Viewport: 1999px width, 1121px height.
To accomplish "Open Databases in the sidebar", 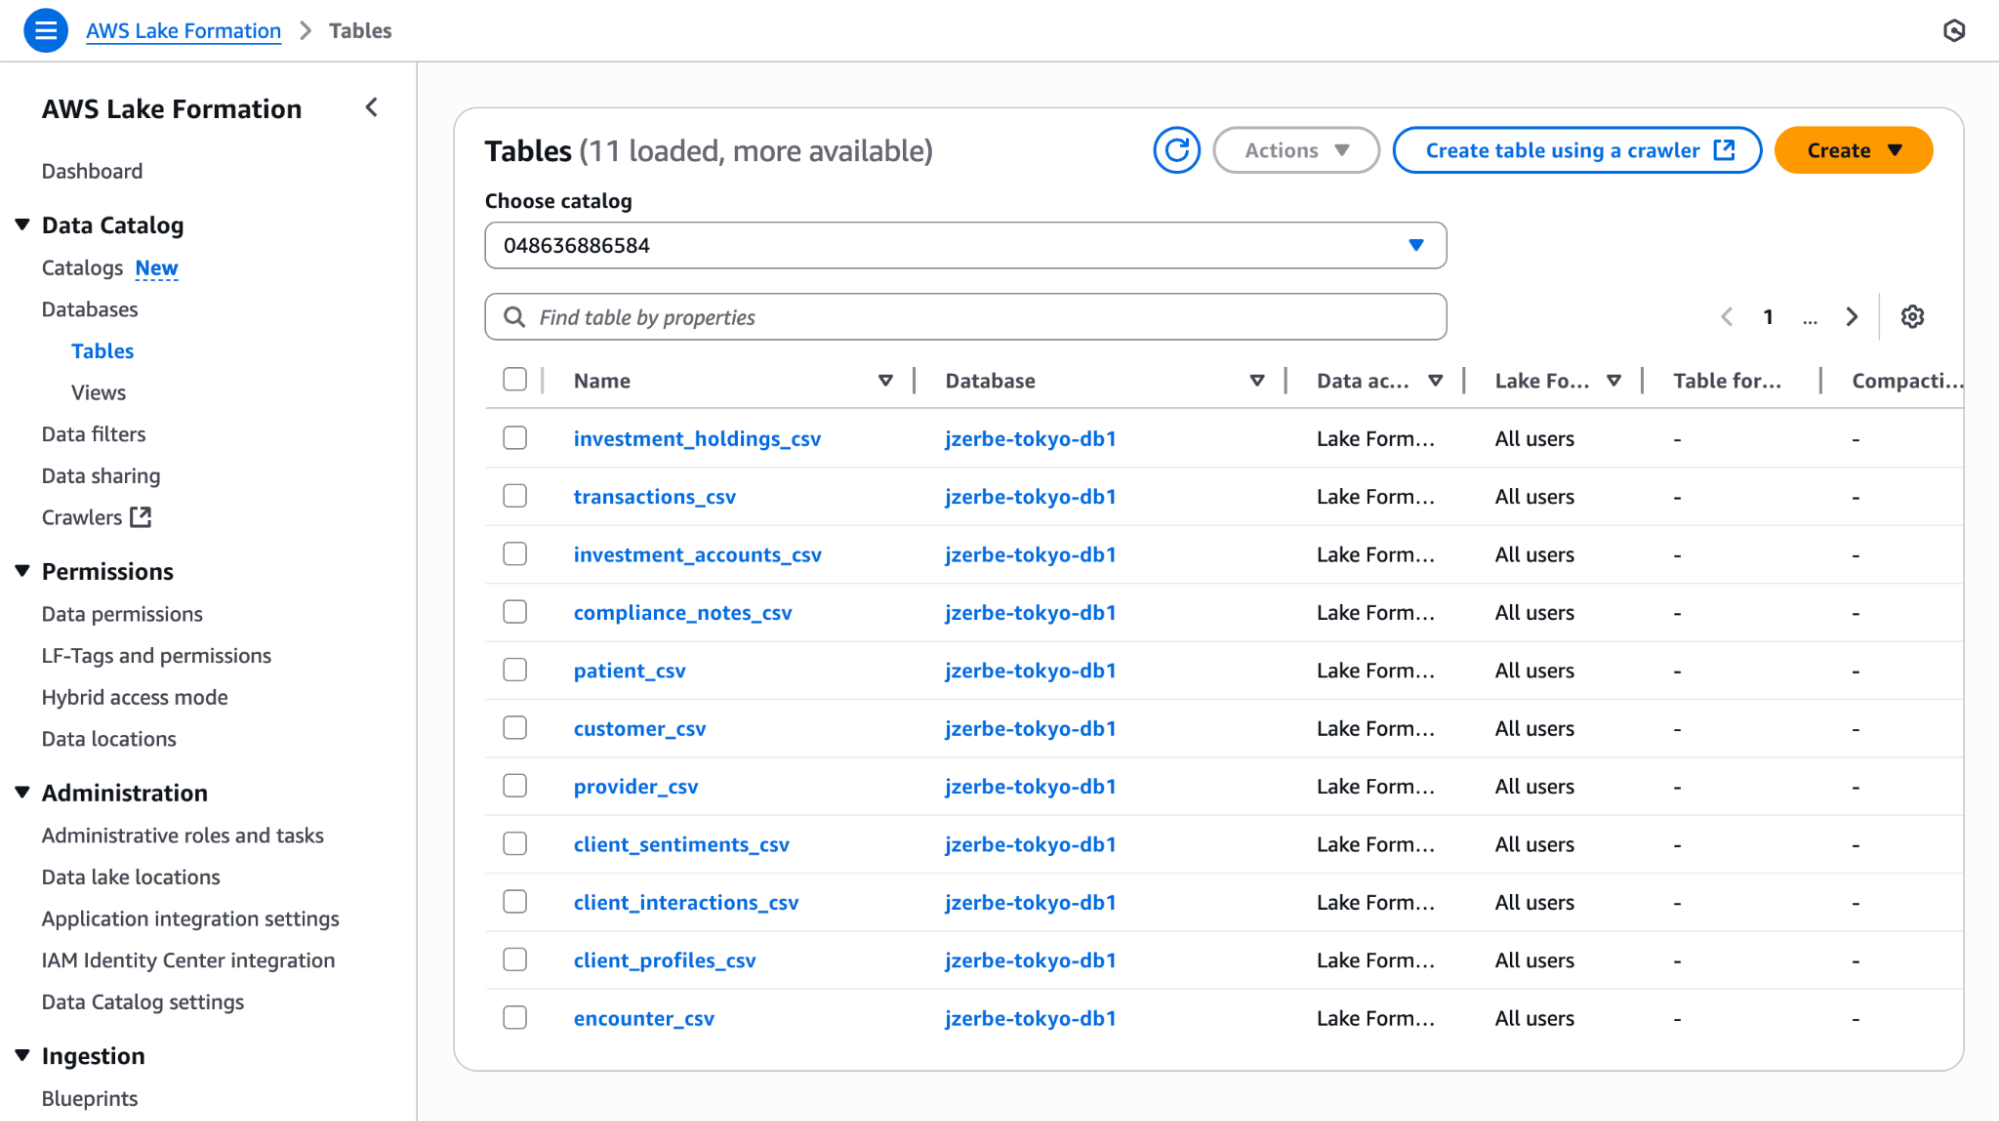I will (x=90, y=309).
